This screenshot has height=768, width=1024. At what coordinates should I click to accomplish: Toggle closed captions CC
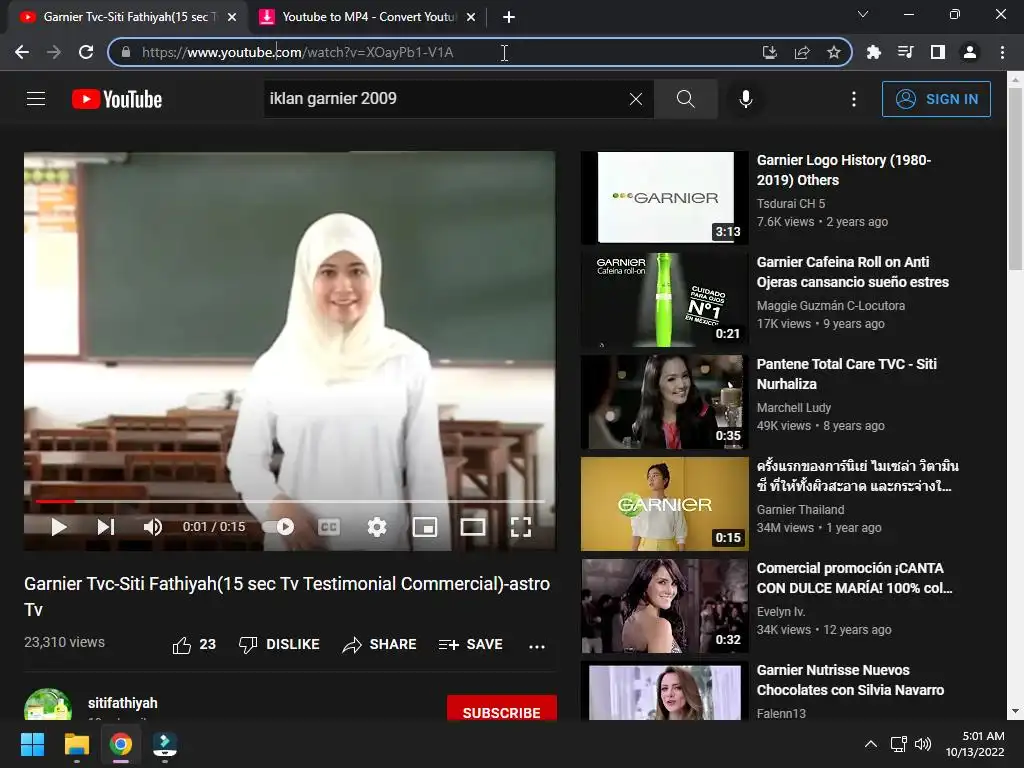click(328, 526)
